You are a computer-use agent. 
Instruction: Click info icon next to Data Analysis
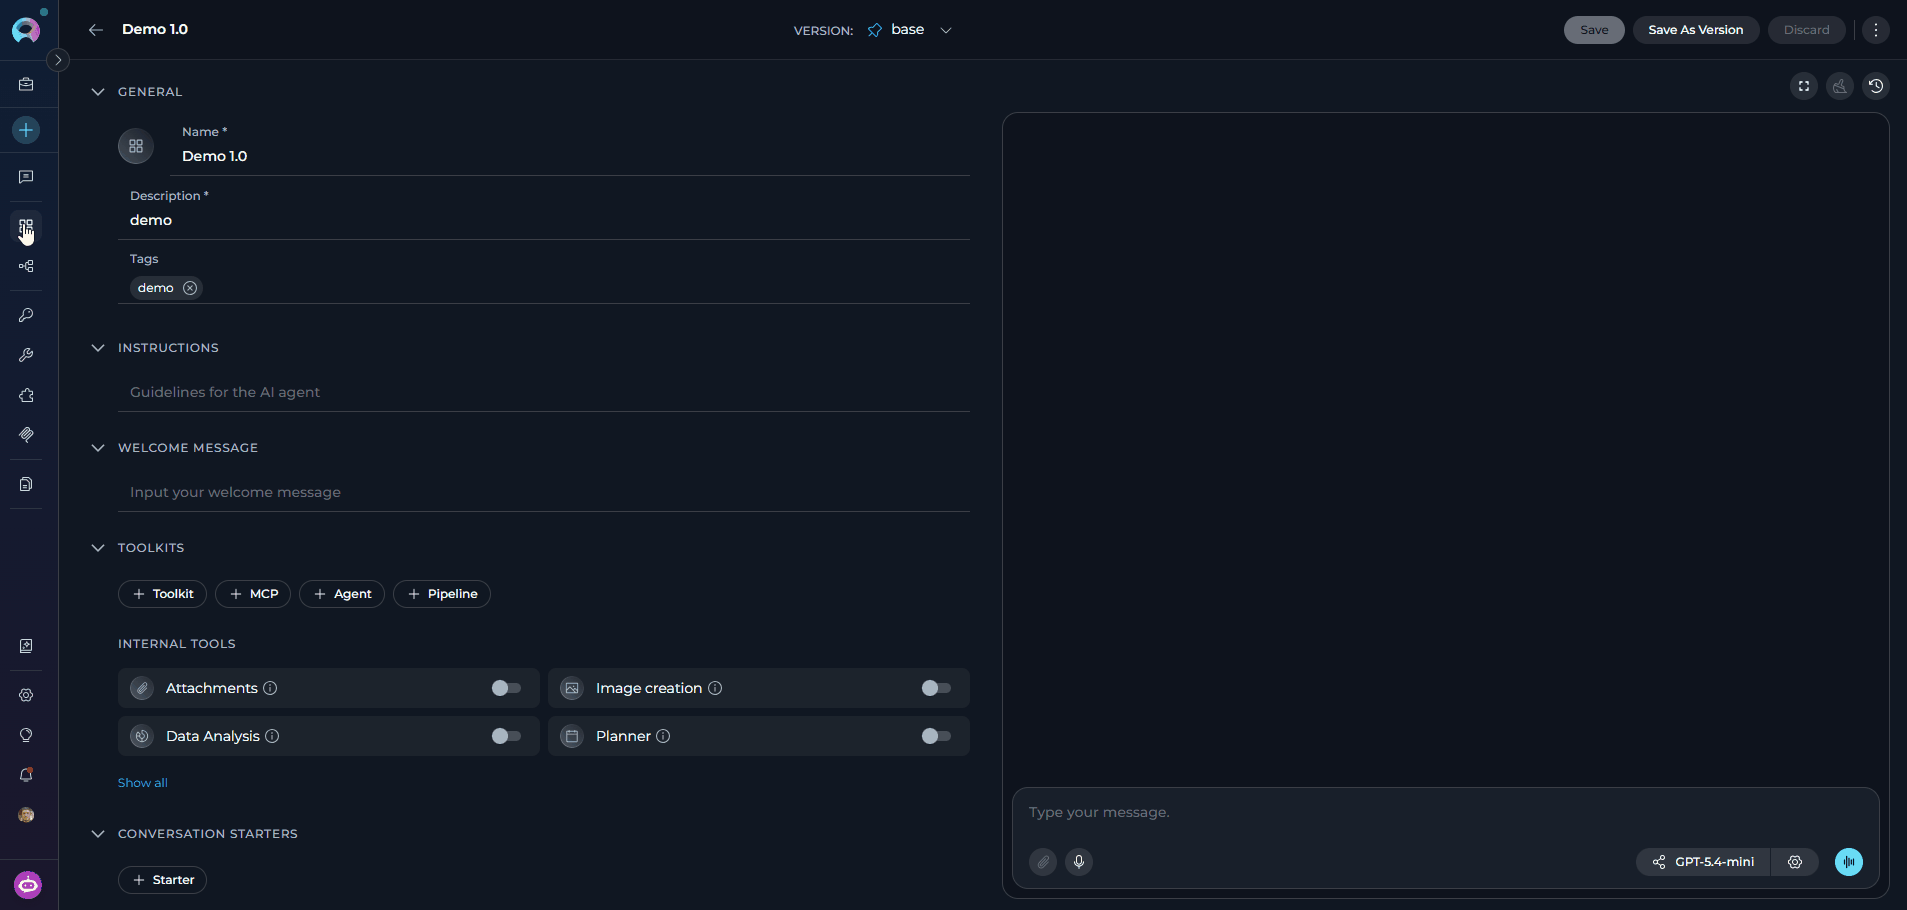272,736
